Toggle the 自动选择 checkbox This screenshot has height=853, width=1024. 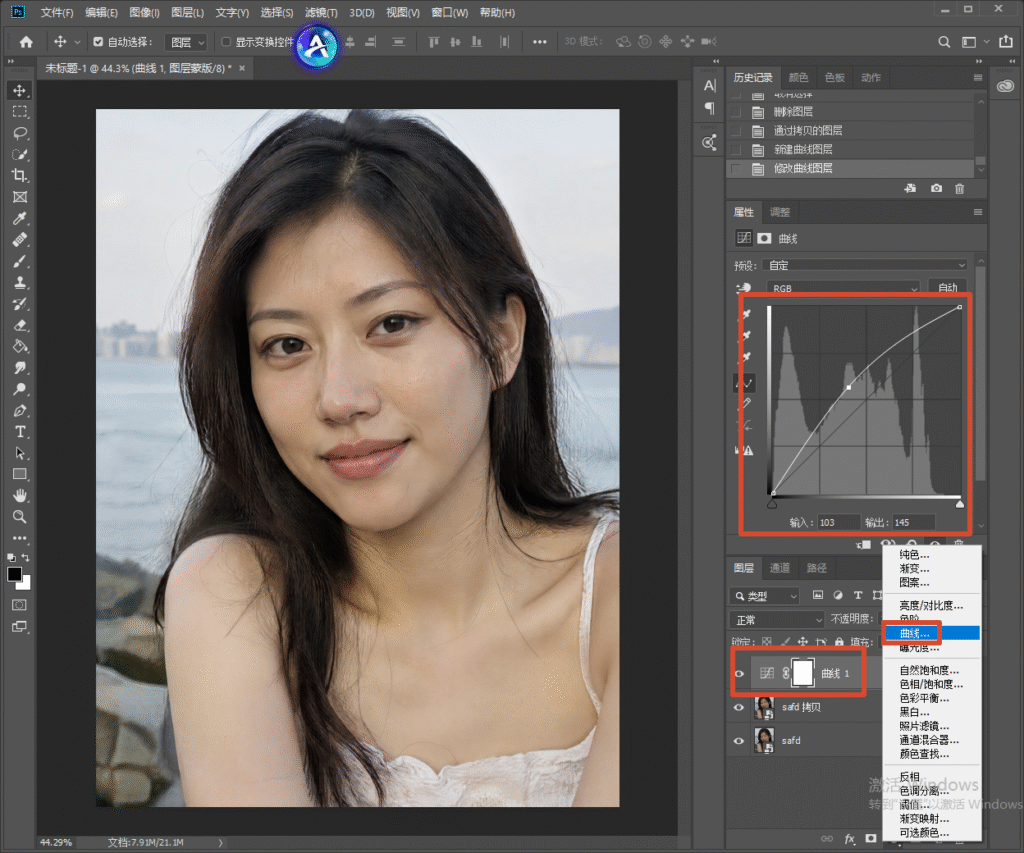click(x=98, y=42)
